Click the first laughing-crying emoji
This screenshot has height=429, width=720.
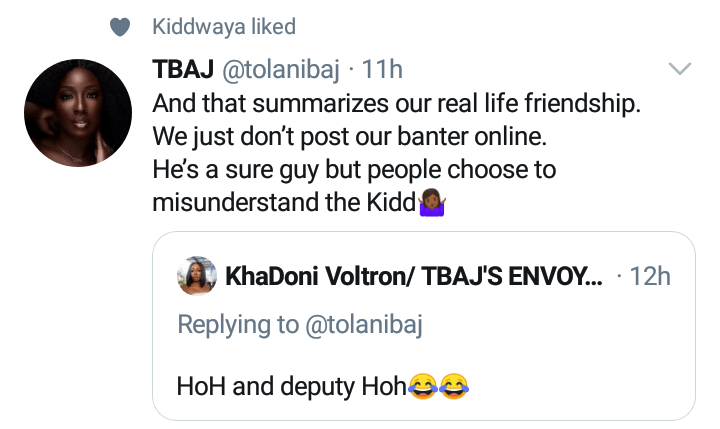point(424,385)
